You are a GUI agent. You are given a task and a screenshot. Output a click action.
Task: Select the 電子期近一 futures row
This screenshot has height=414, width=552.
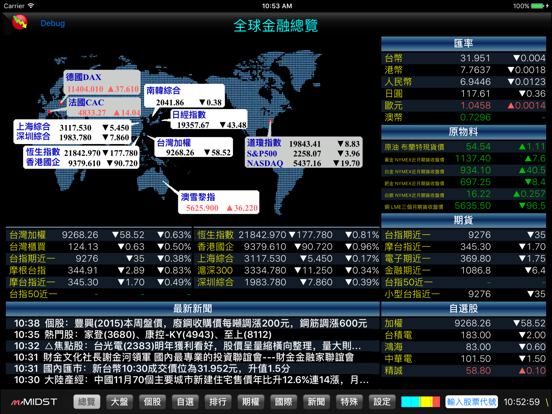click(463, 258)
